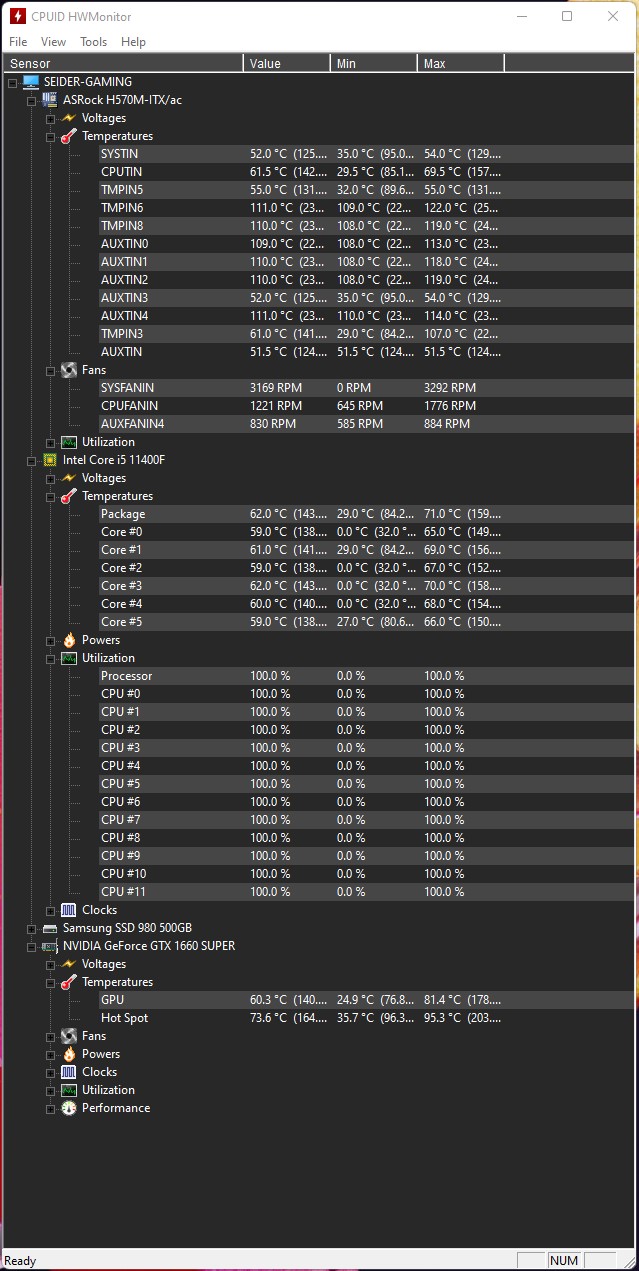The height and width of the screenshot is (1271, 639).
Task: Click the drive icon next to Samsung SSD 980 500GB
Action: [x=48, y=928]
